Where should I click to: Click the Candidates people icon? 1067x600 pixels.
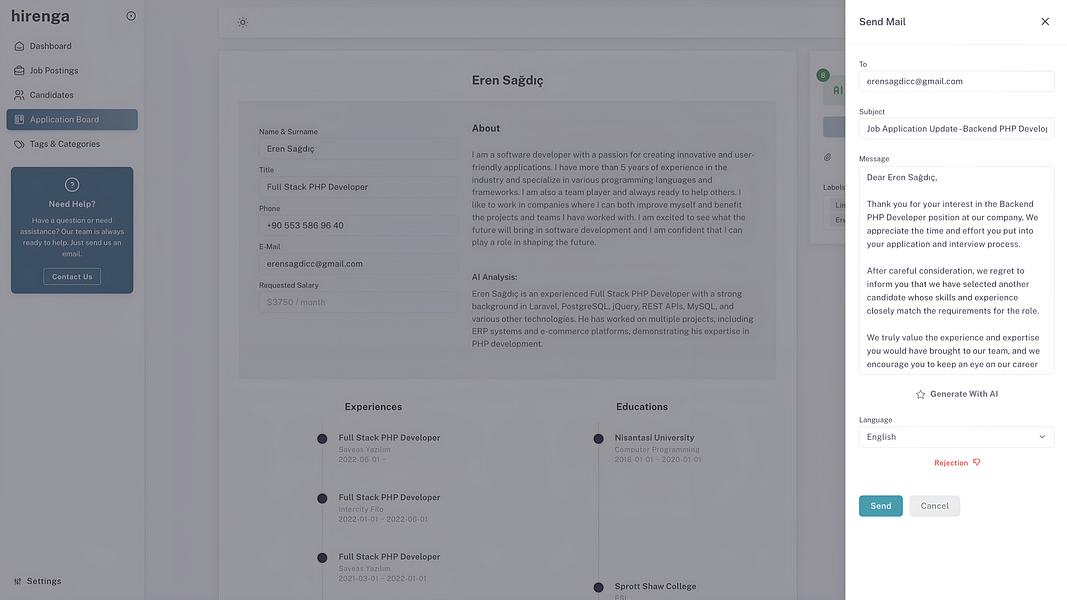pos(19,95)
